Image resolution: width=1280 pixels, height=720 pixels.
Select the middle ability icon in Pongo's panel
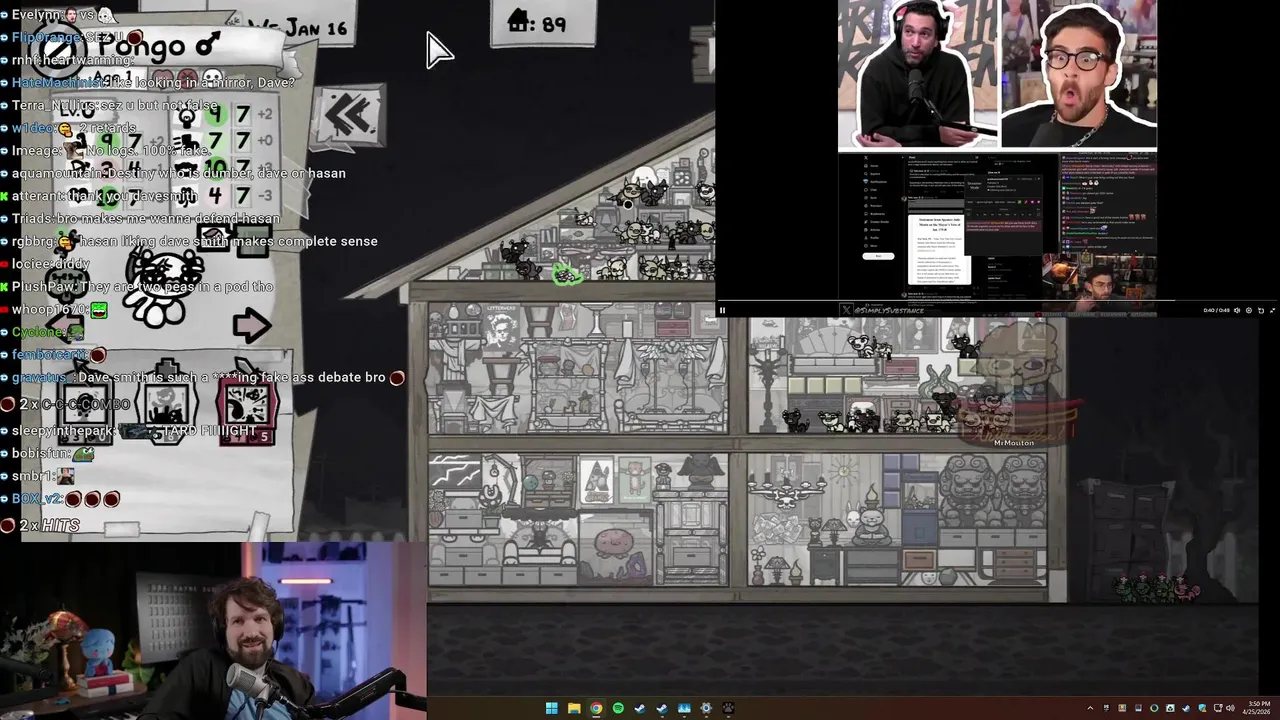[x=167, y=401]
